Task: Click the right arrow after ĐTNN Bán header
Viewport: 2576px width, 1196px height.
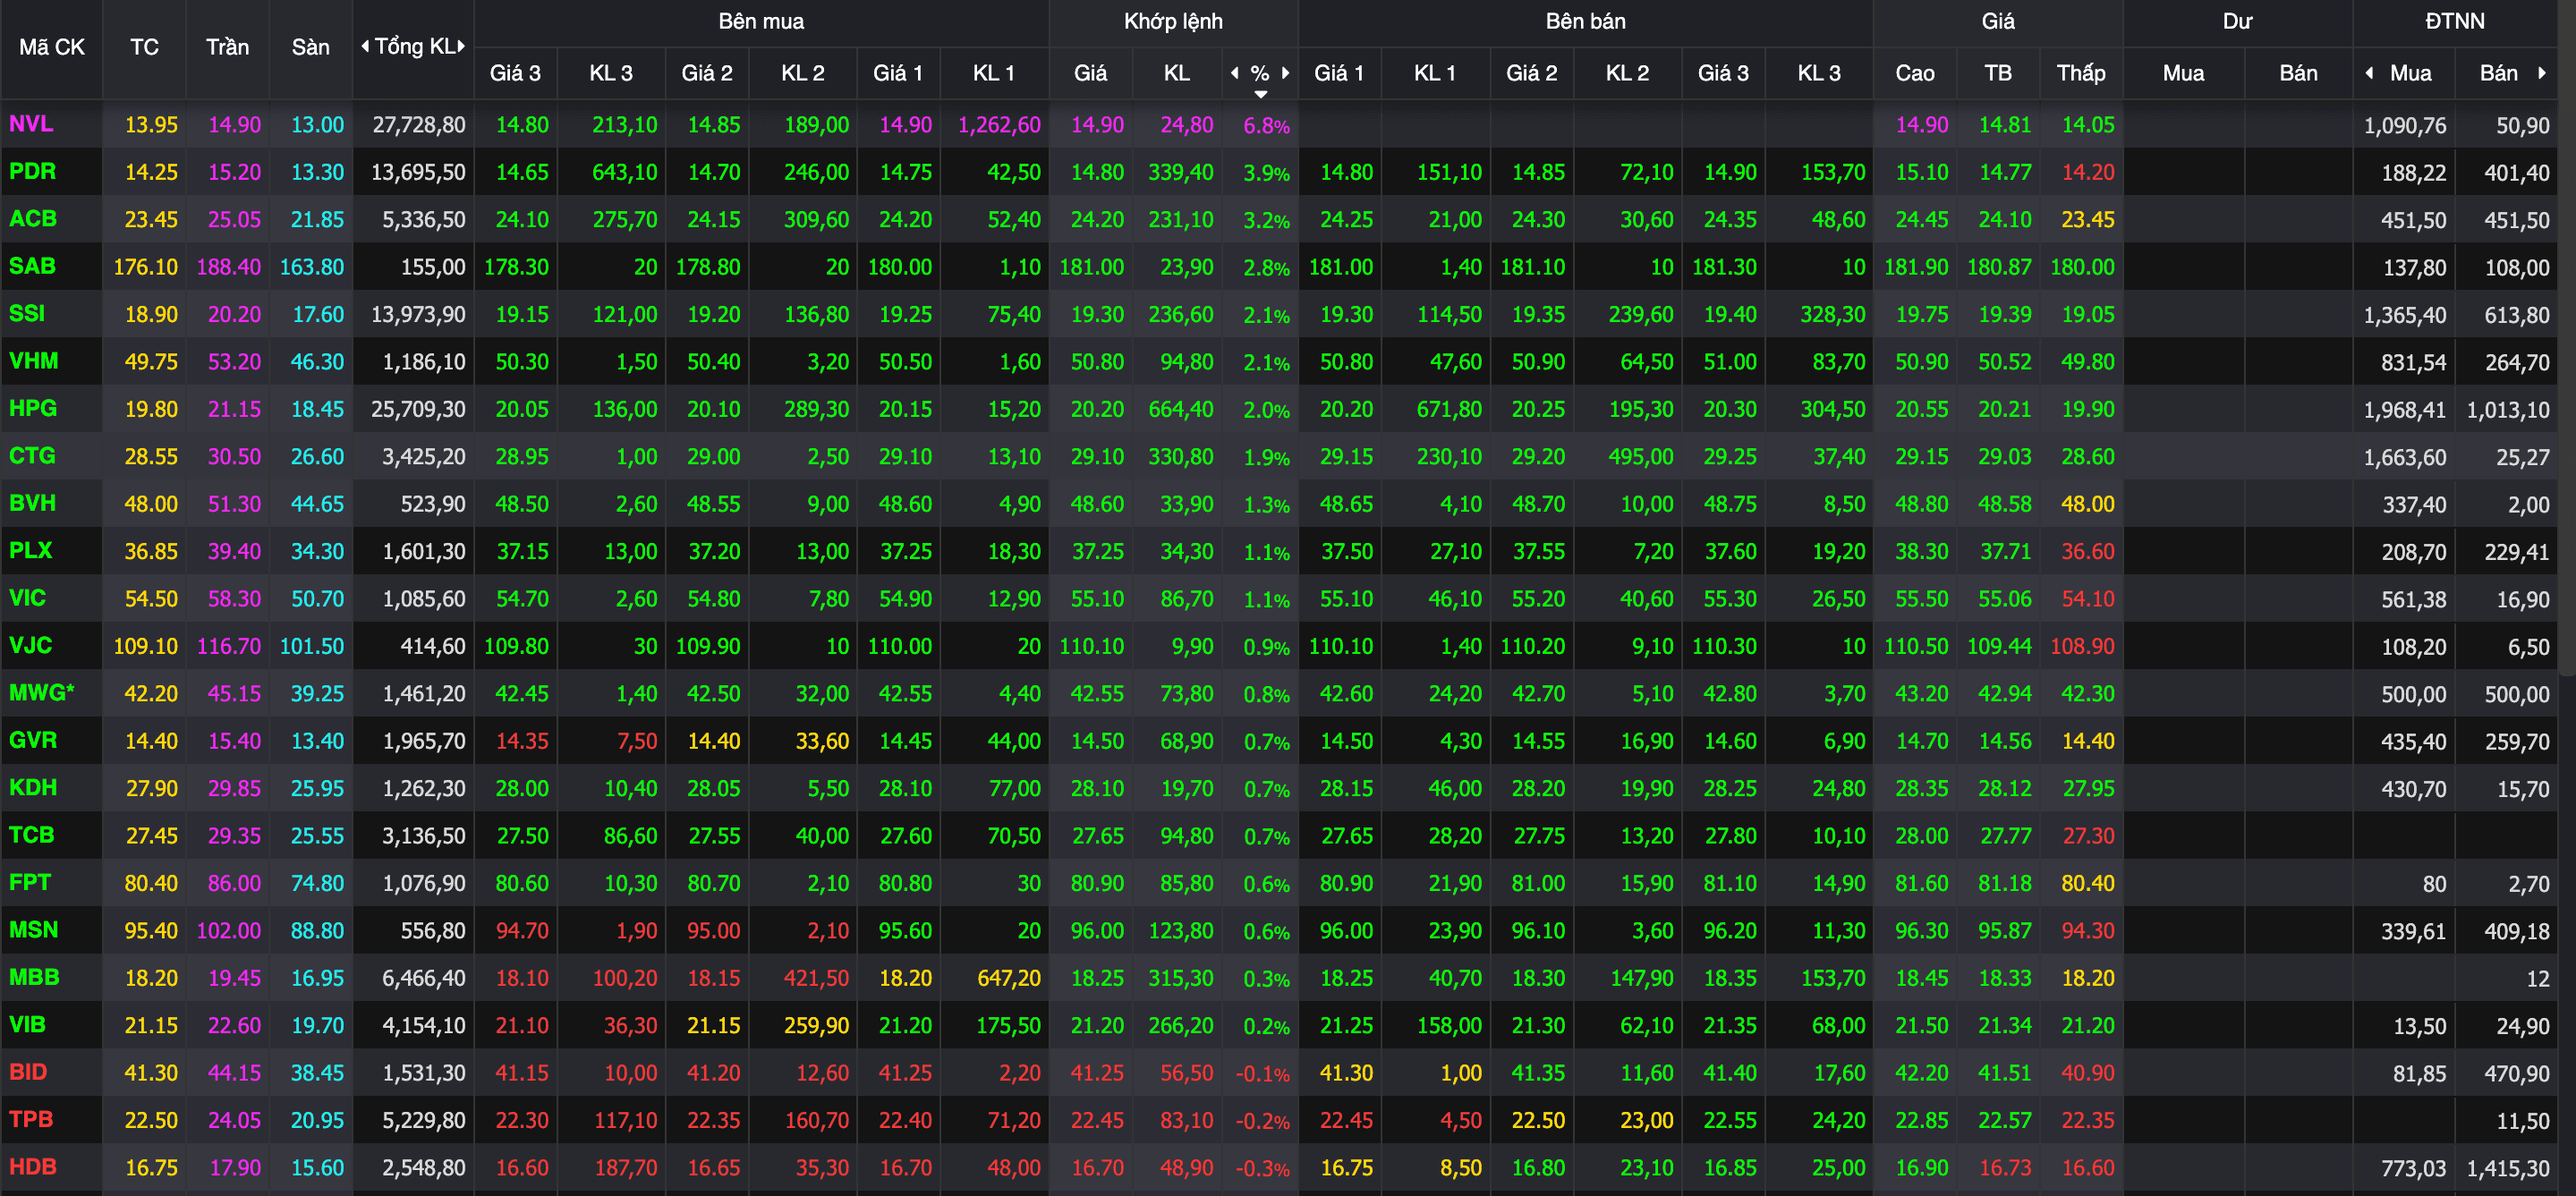Action: 2542,73
